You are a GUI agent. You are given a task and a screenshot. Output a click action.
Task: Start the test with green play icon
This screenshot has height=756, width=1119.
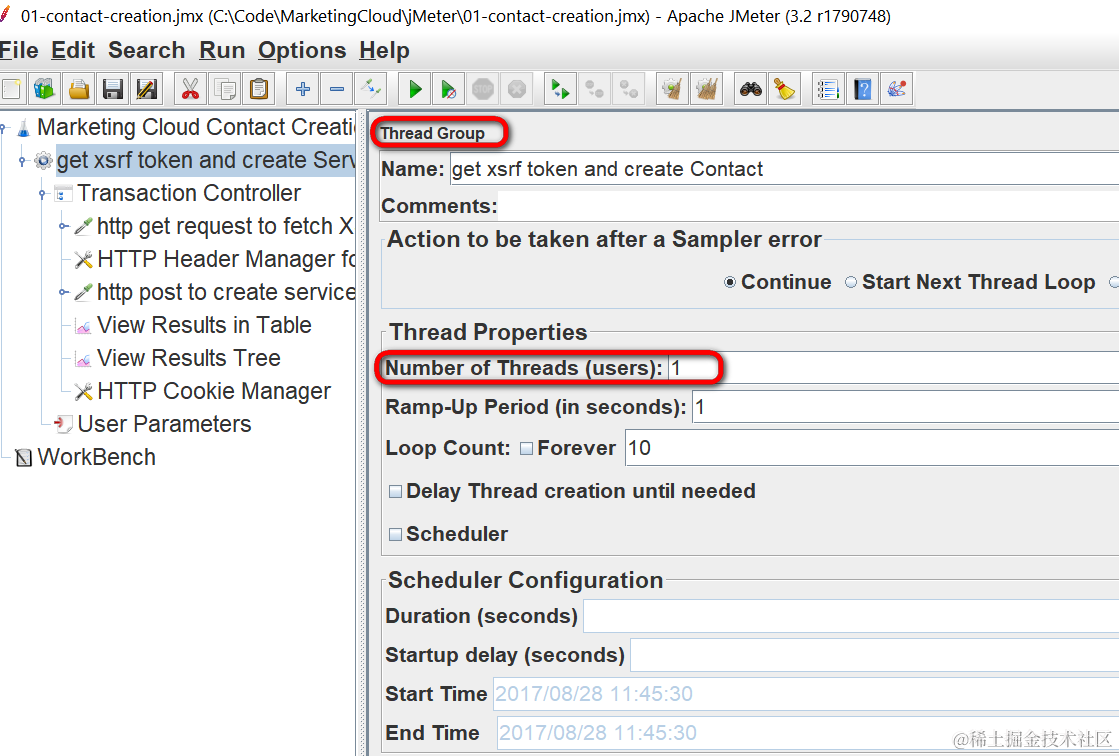[x=415, y=89]
